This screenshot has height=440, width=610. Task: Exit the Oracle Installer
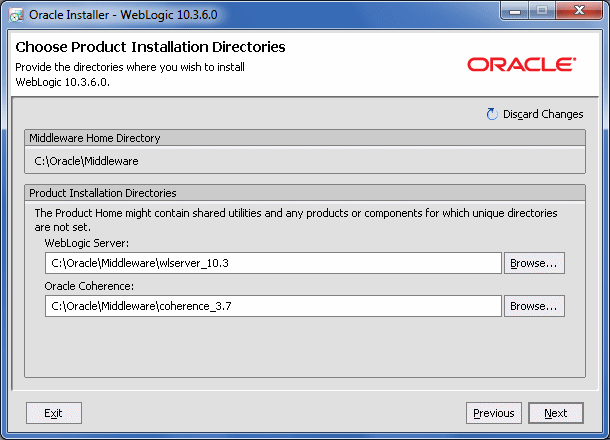(53, 413)
